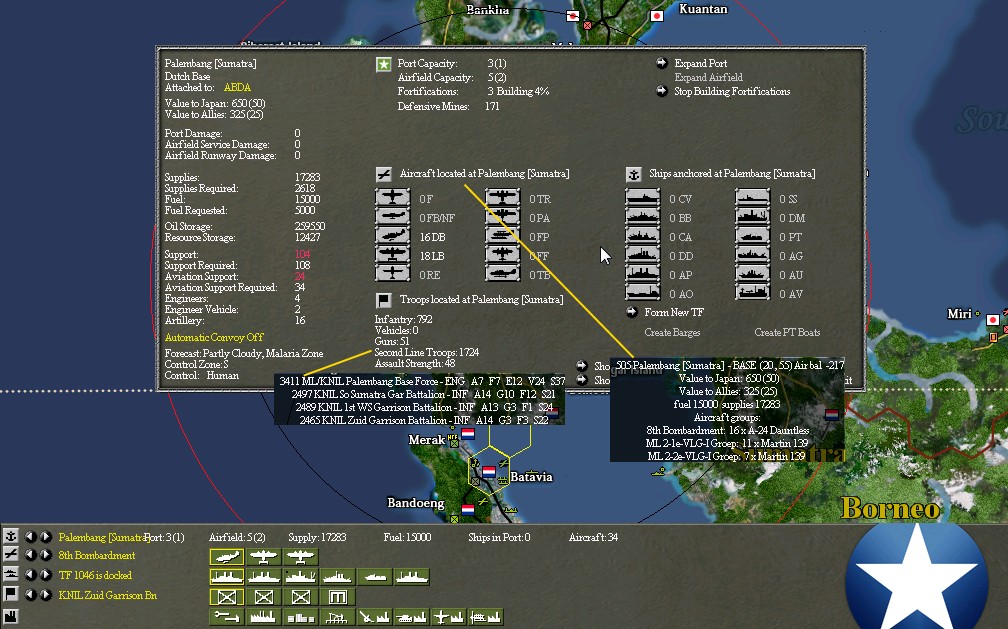Click the 0 AO oiler ship icon
The width and height of the screenshot is (1008, 629).
642,293
